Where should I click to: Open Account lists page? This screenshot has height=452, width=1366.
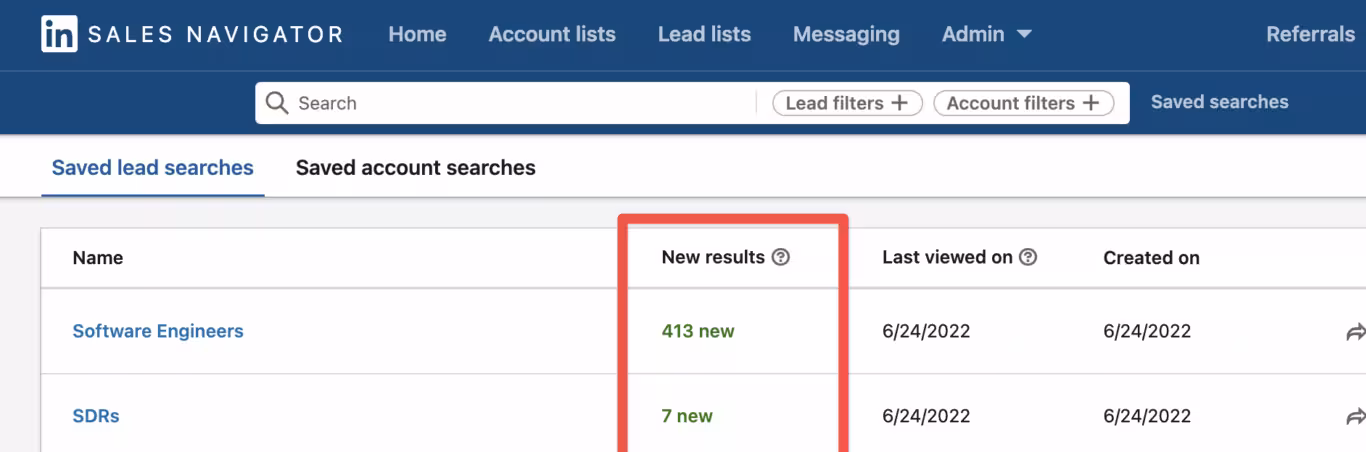click(x=552, y=34)
